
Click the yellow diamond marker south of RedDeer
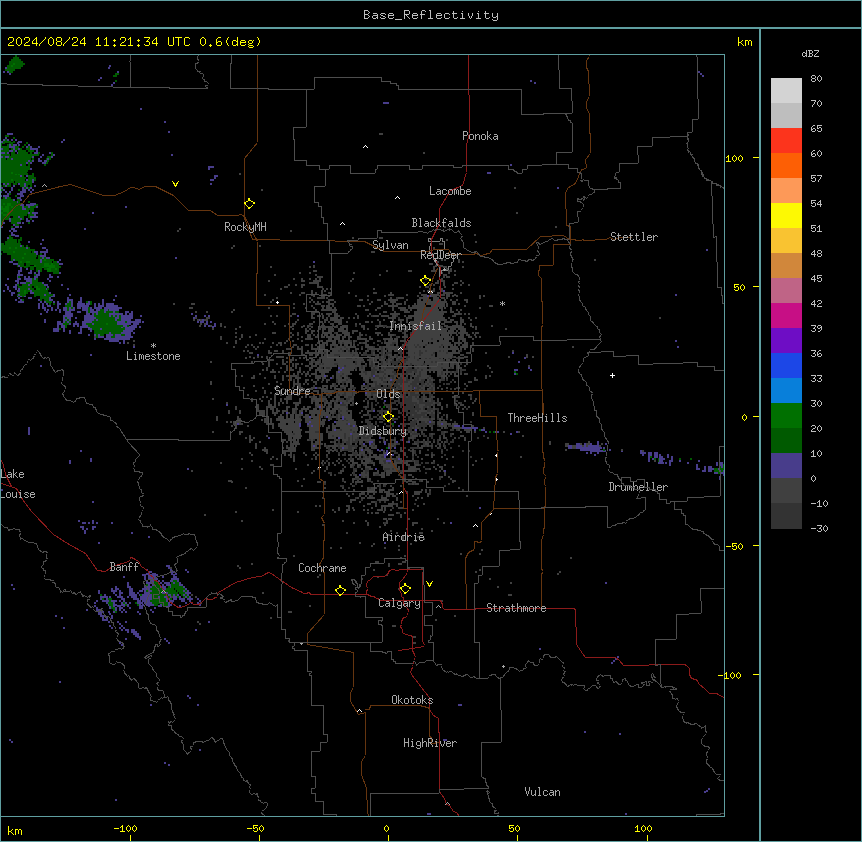coord(426,281)
